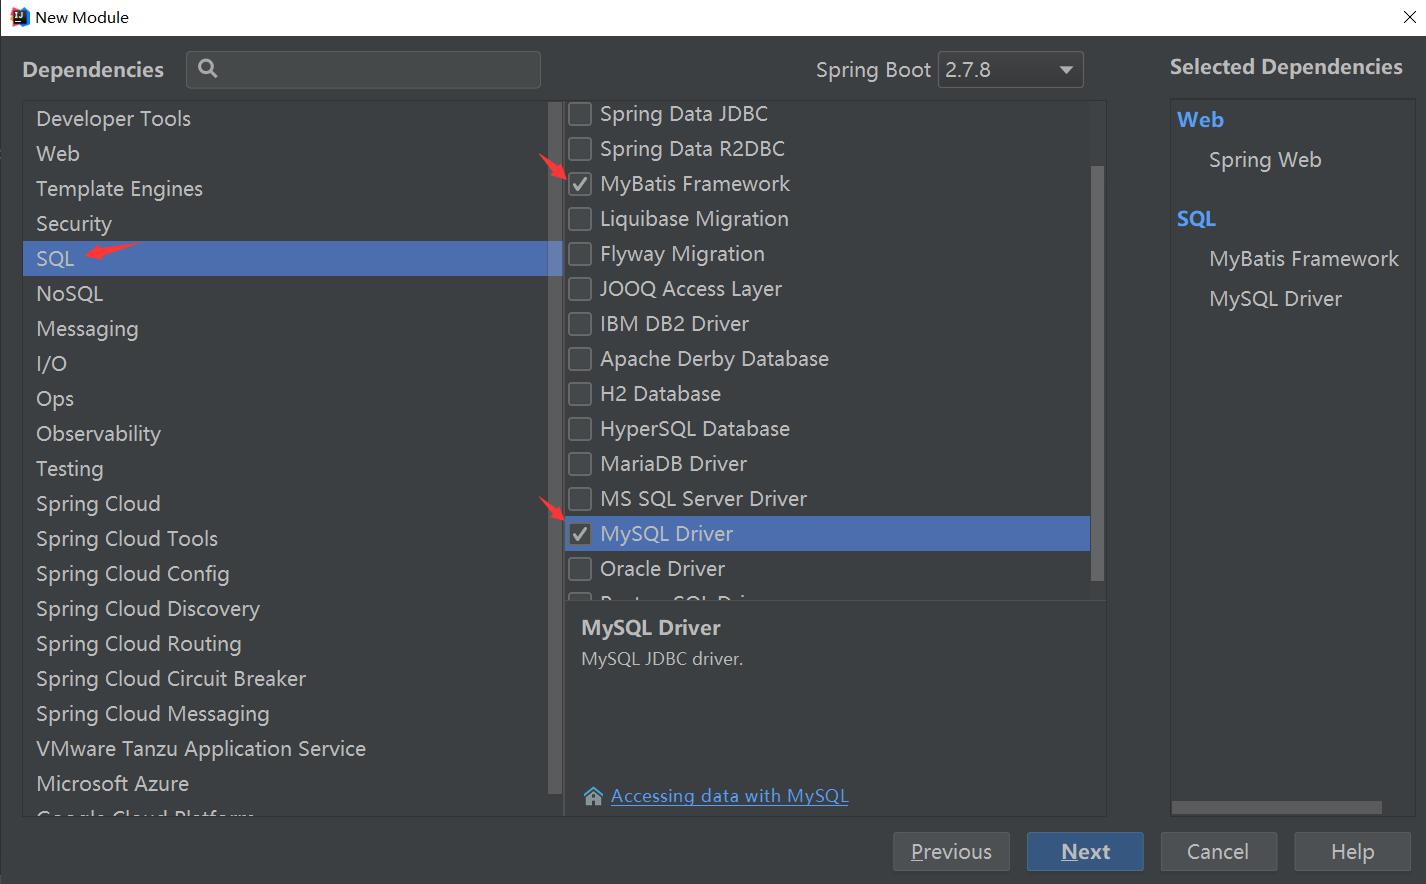Uncheck the MyBatis Framework checkbox
This screenshot has width=1426, height=884.
click(580, 184)
